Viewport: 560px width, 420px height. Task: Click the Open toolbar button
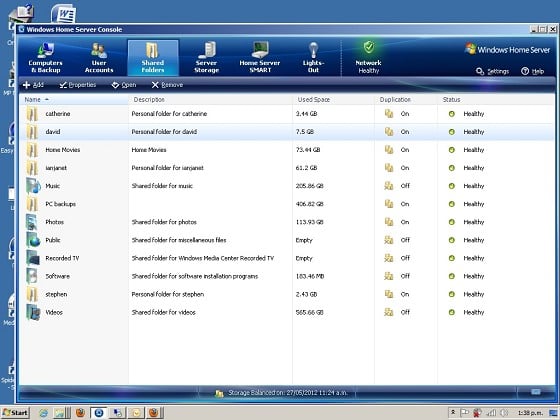coord(124,85)
